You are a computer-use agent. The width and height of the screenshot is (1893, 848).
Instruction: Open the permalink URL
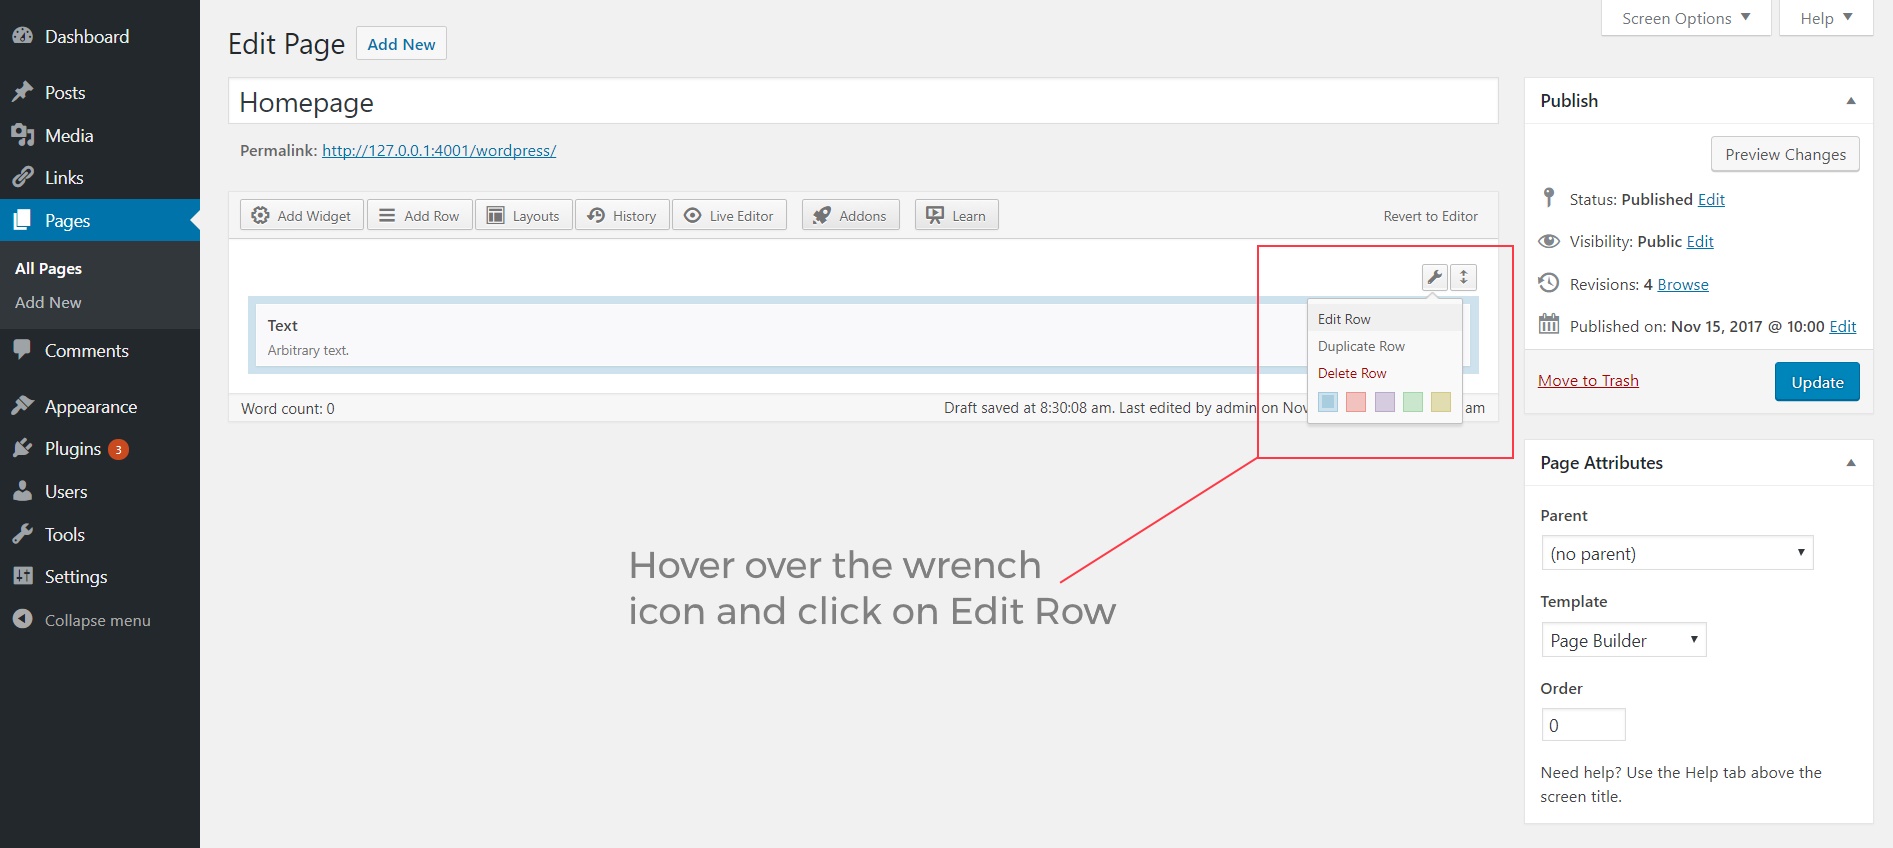439,150
